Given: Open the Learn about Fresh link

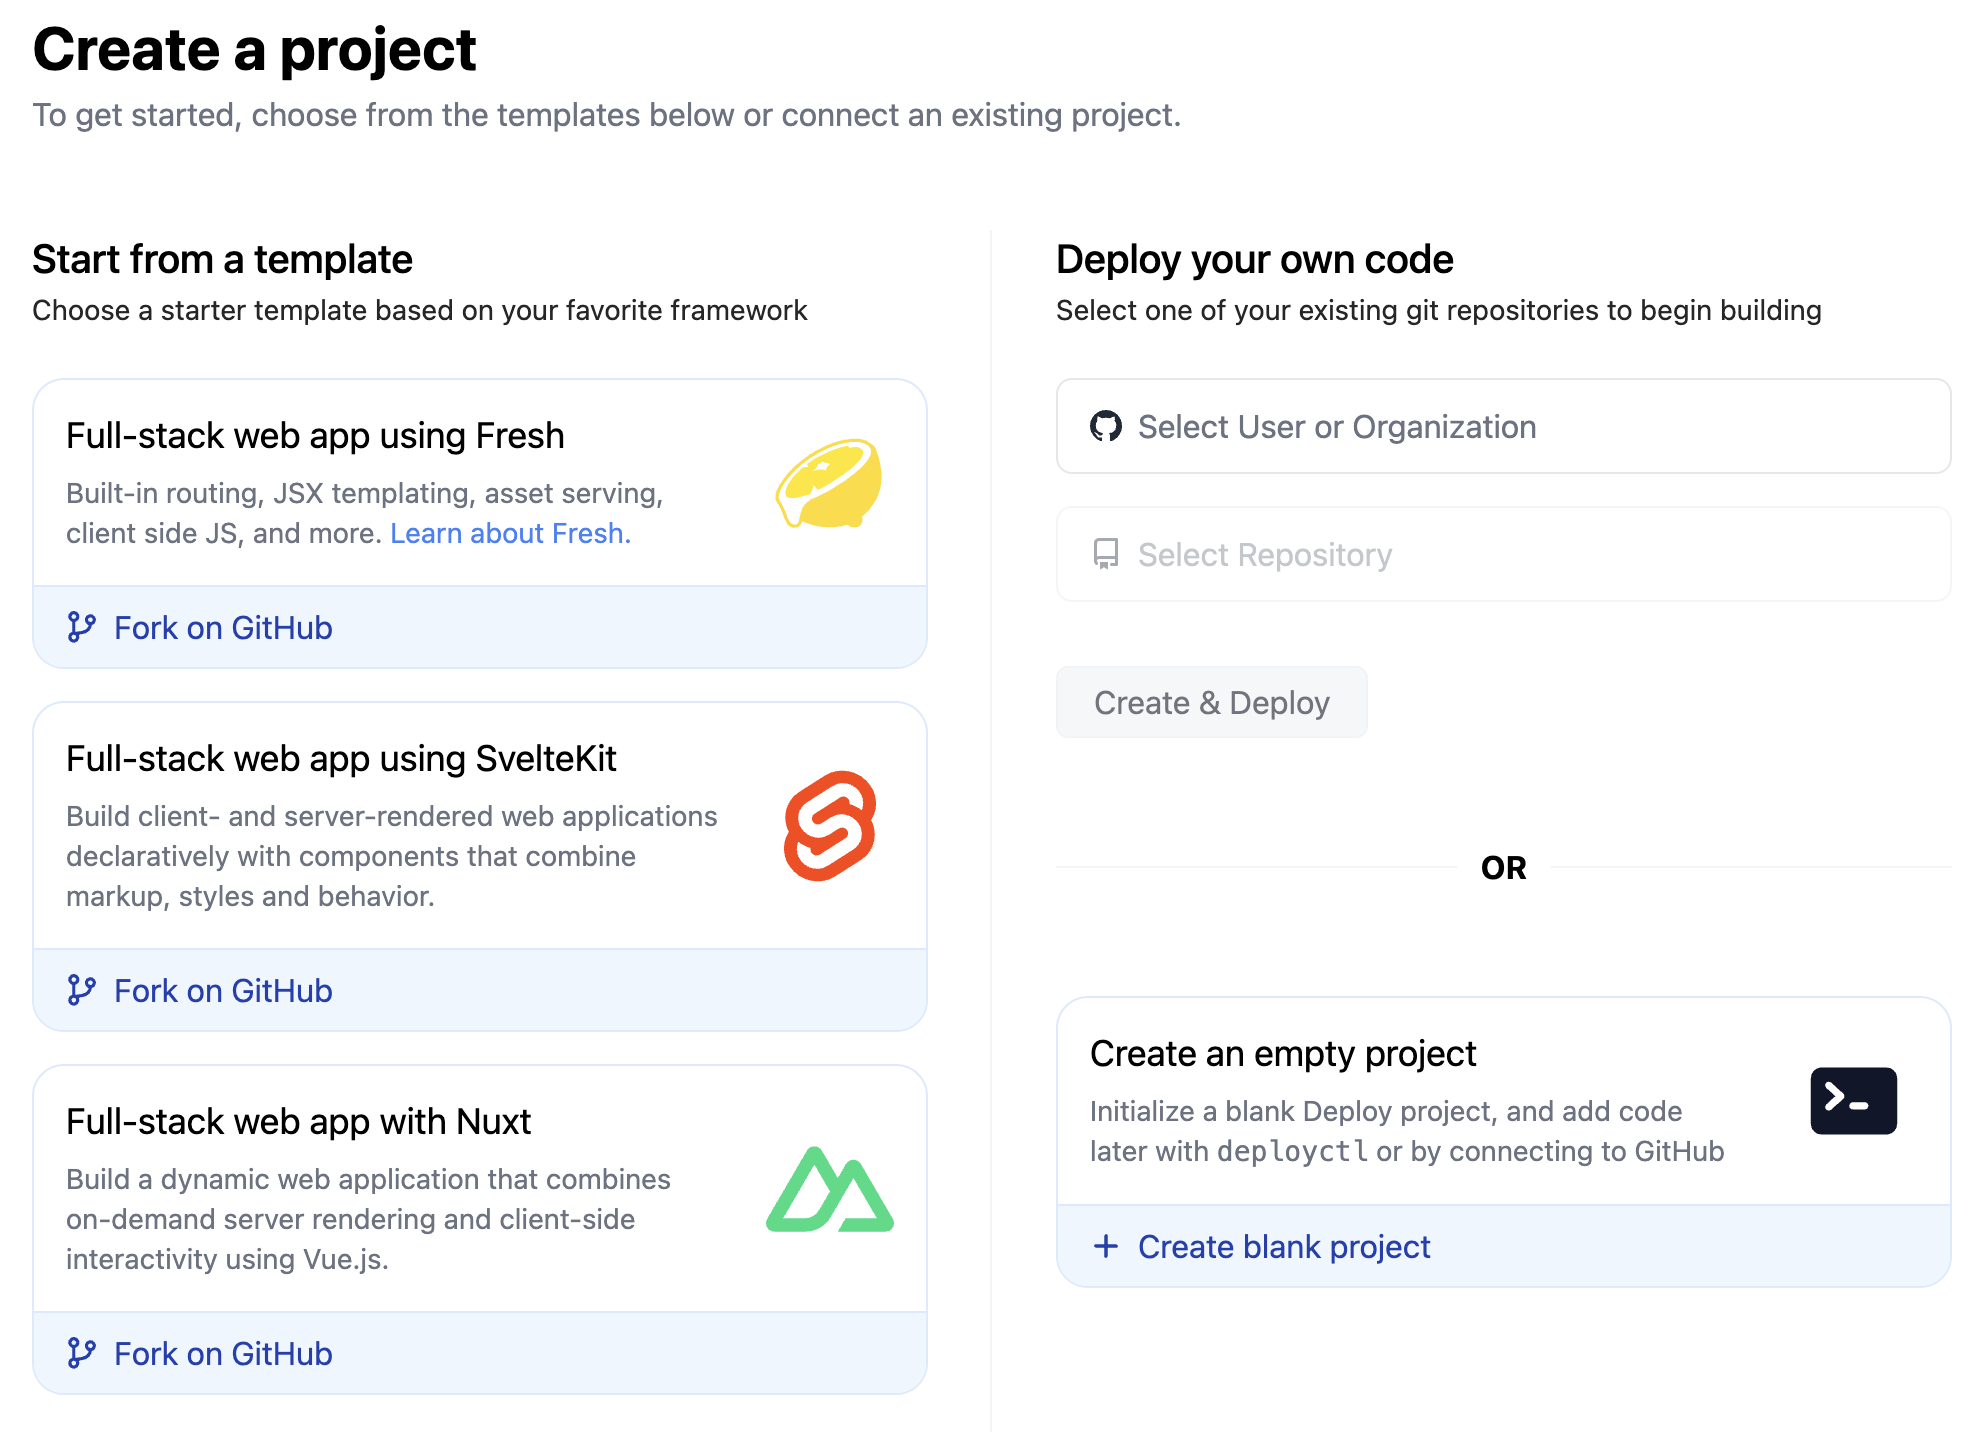Looking at the screenshot, I should coord(510,533).
